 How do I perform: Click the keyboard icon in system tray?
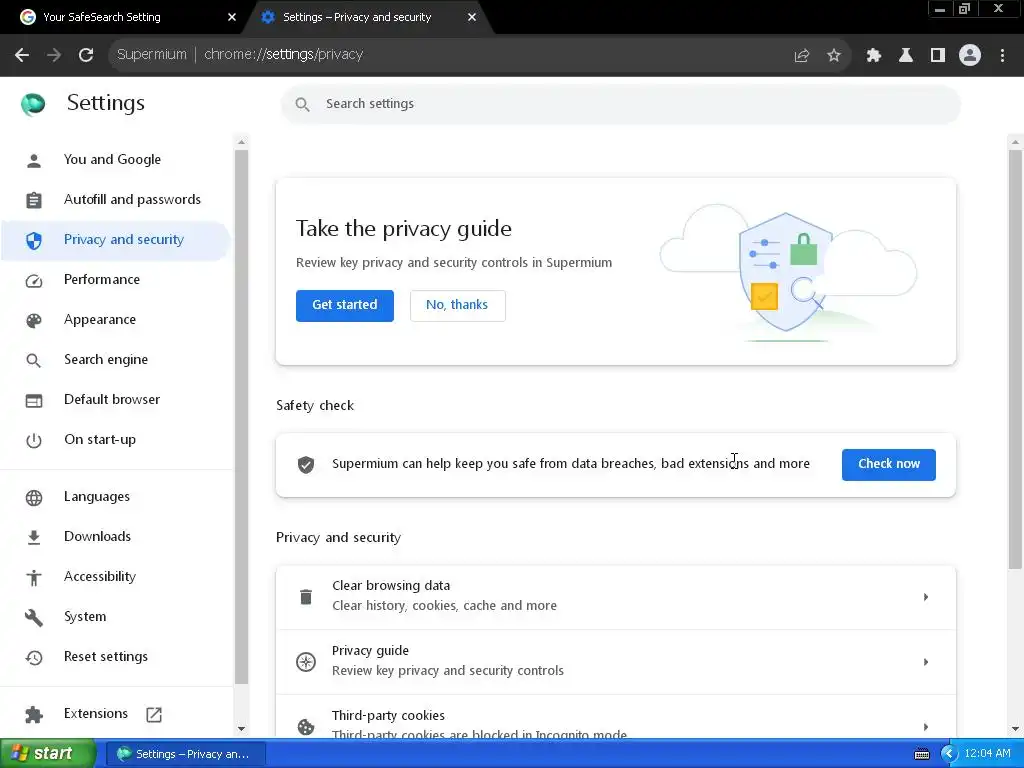tap(921, 754)
